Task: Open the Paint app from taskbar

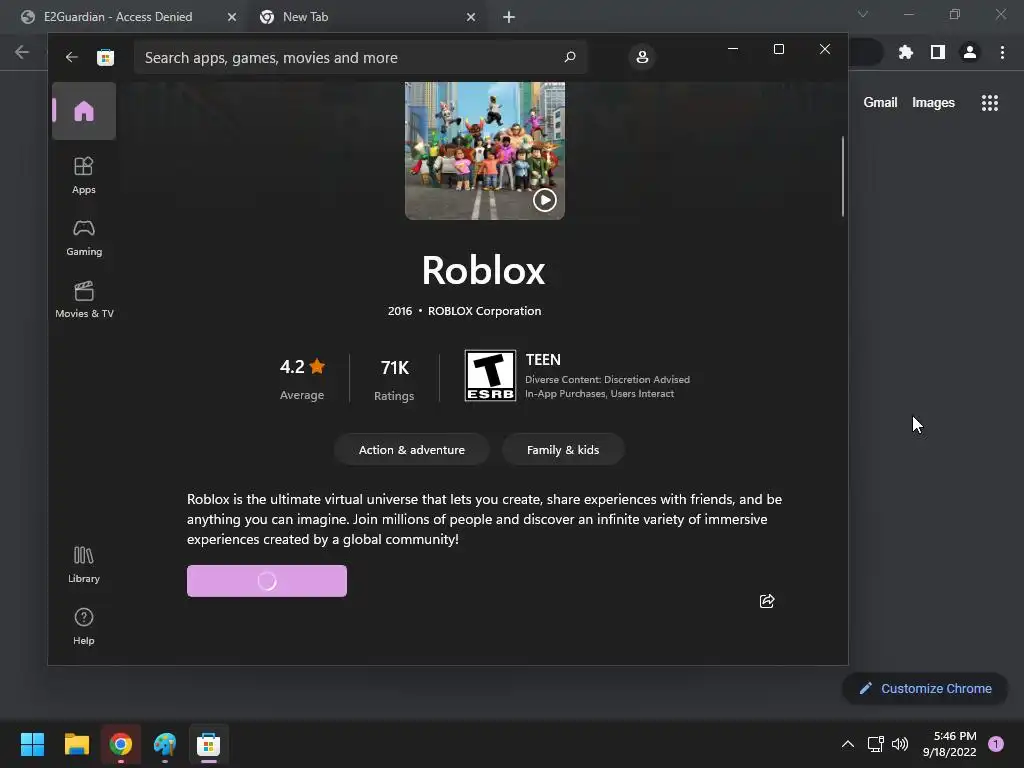Action: 165,744
